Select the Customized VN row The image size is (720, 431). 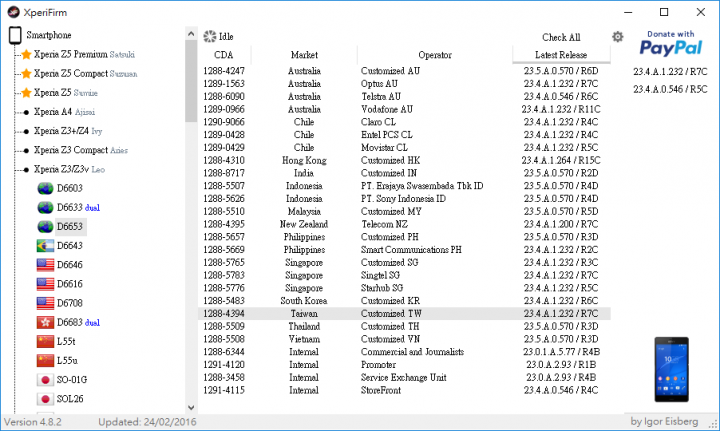(405, 339)
